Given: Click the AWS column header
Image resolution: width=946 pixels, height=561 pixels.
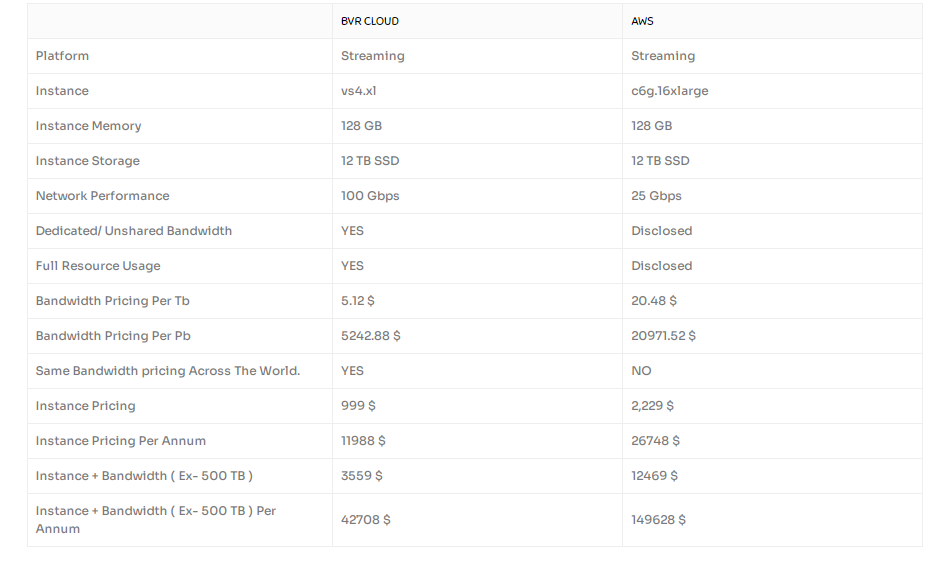Looking at the screenshot, I should (642, 21).
